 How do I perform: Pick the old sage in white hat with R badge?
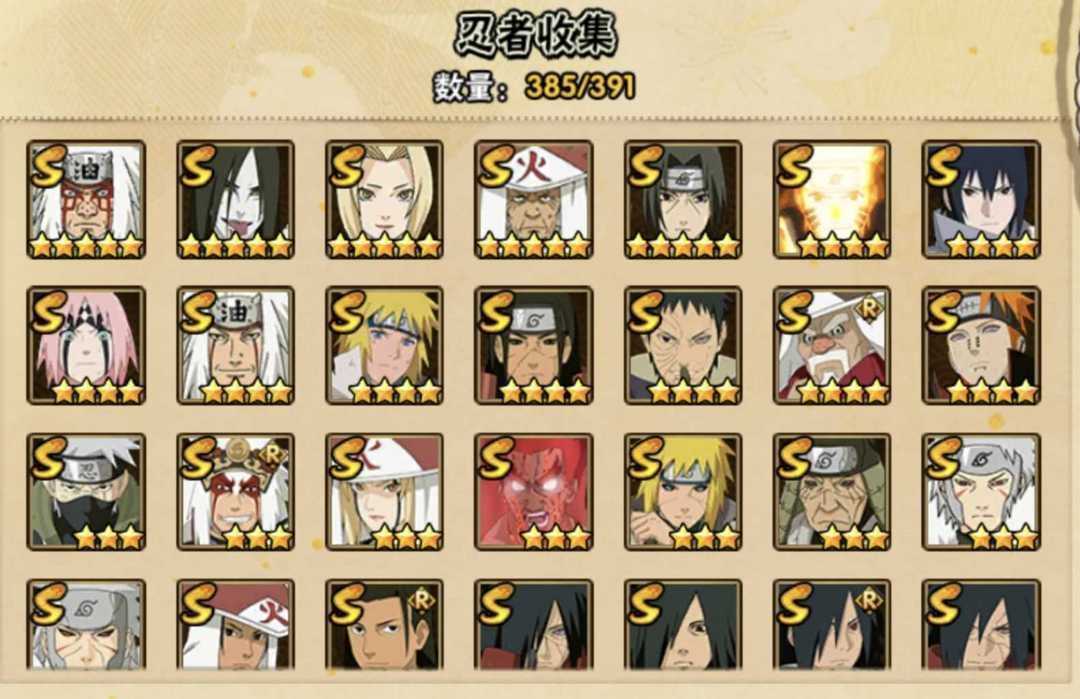[x=832, y=346]
